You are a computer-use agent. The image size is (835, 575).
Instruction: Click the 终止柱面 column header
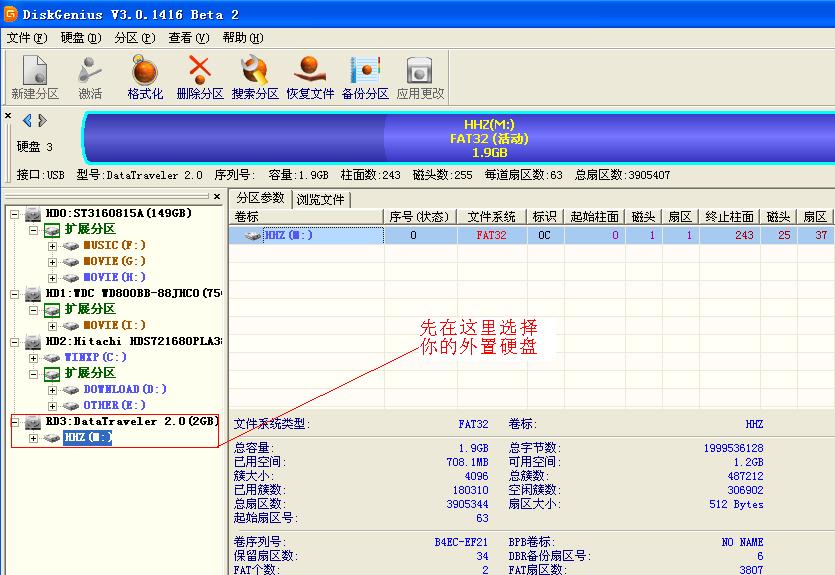pos(729,217)
